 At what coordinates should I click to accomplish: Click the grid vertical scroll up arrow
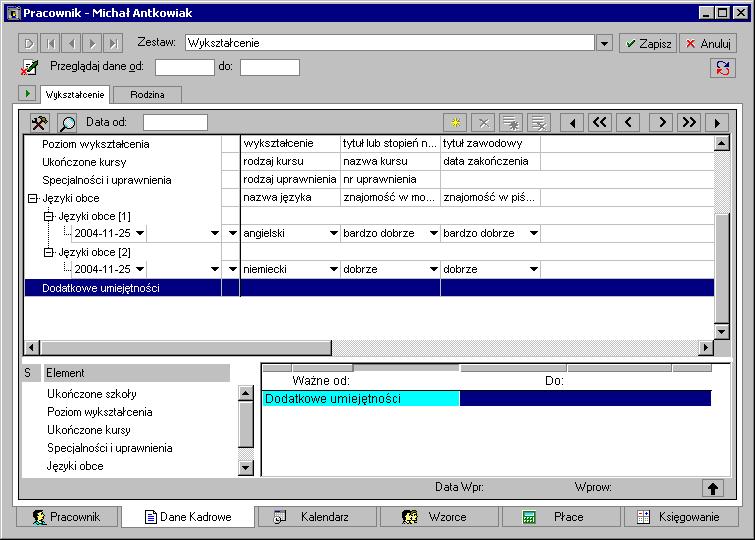point(721,143)
